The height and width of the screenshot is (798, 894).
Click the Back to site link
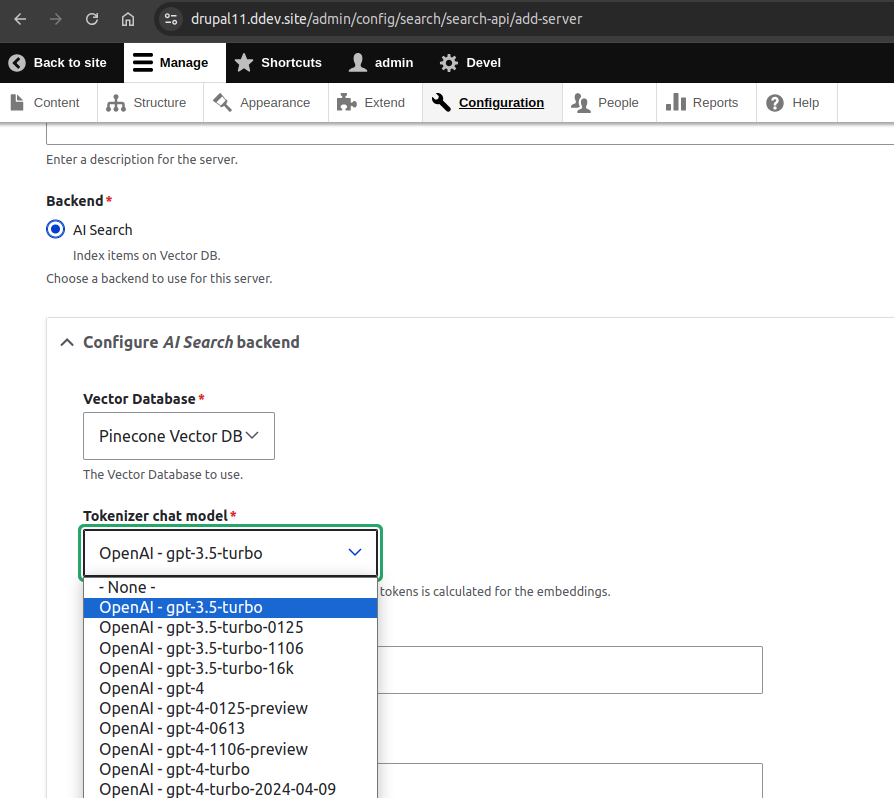point(62,62)
